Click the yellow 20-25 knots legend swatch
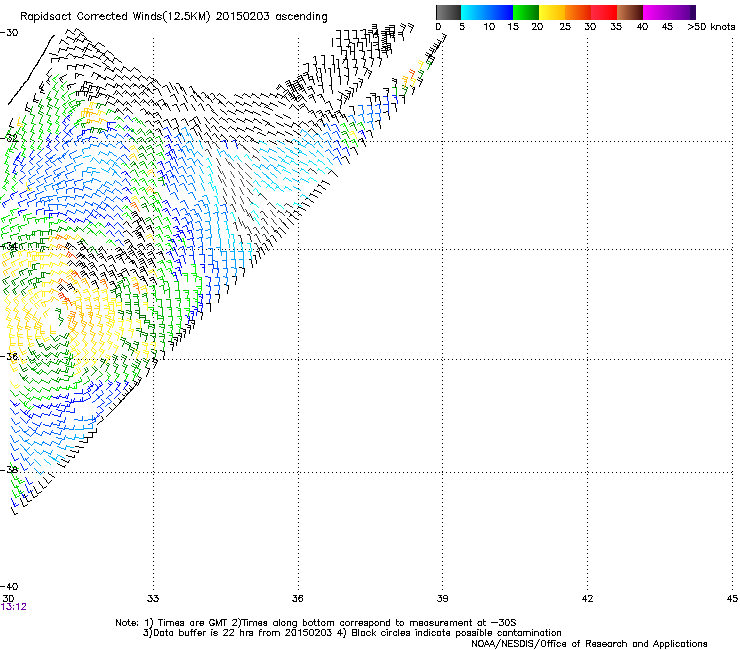 (x=552, y=12)
